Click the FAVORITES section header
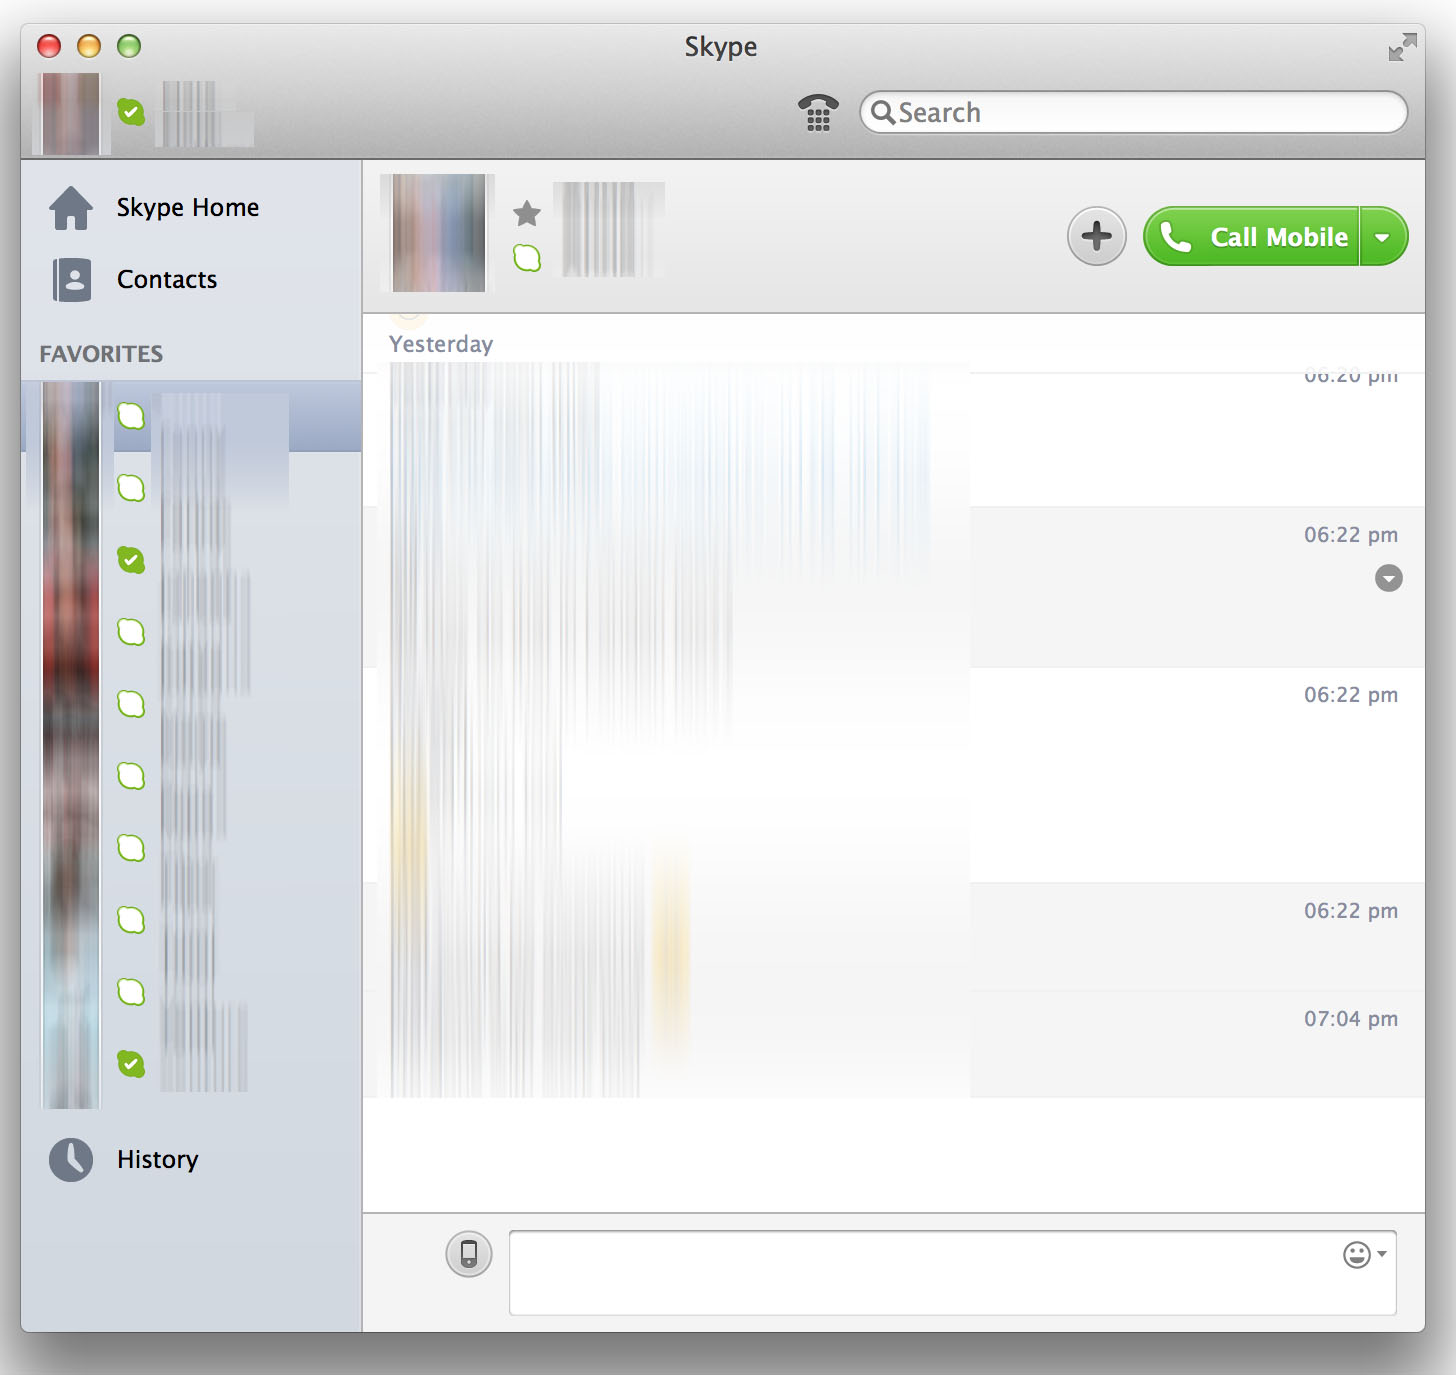The height and width of the screenshot is (1375, 1456). point(101,354)
